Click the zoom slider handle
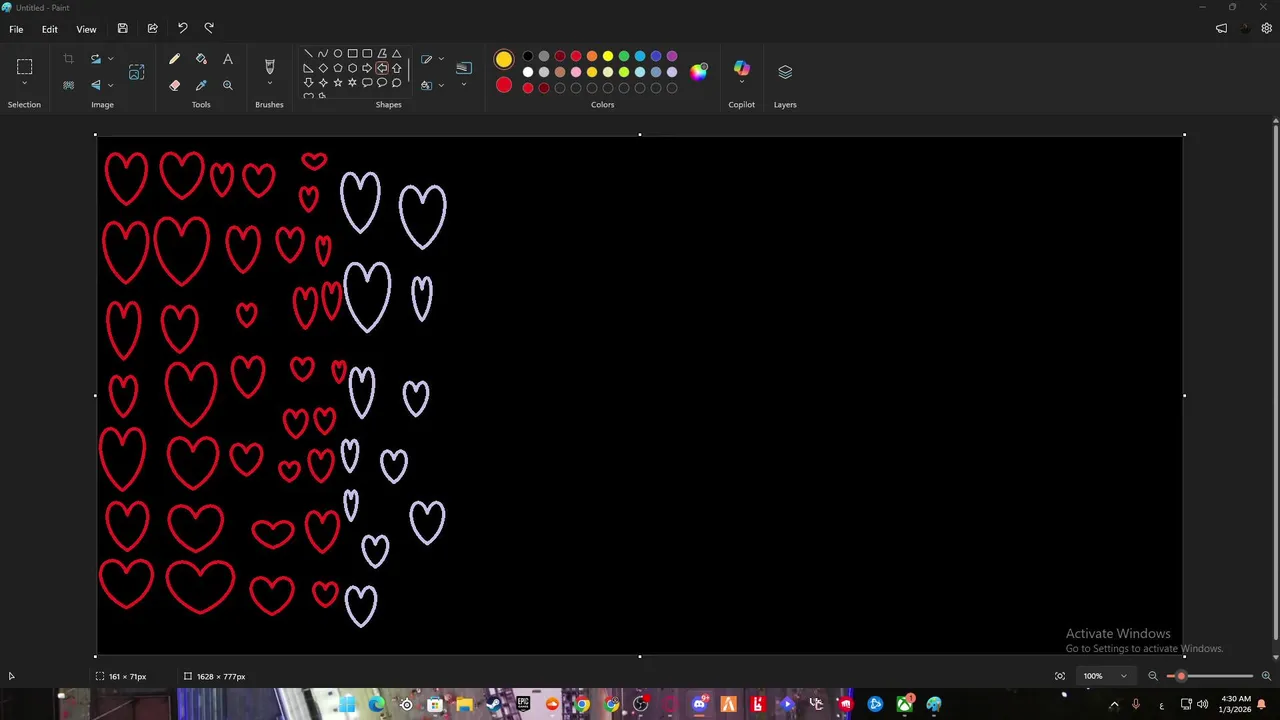1280x720 pixels. click(1181, 676)
